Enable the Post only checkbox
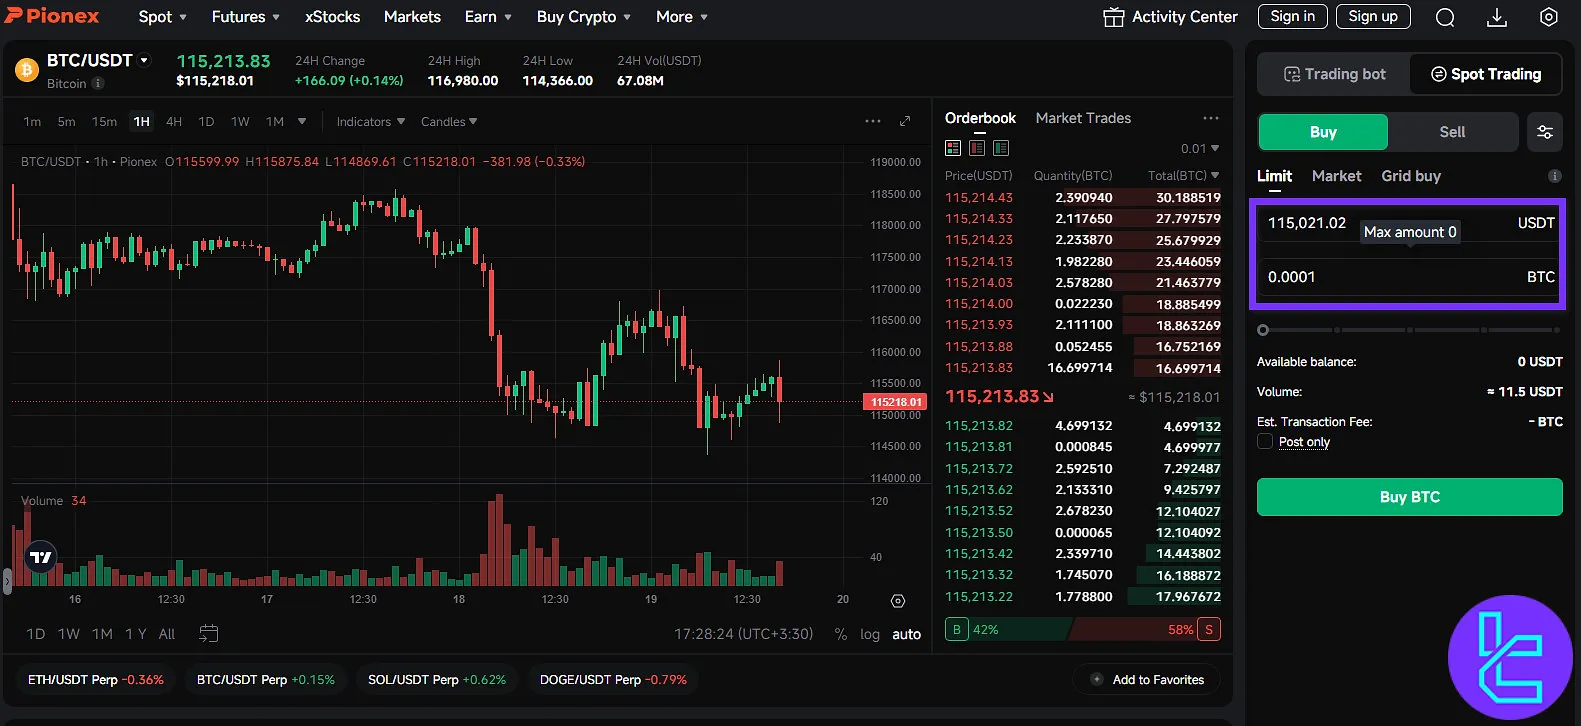Viewport: 1581px width, 726px height. (x=1265, y=442)
